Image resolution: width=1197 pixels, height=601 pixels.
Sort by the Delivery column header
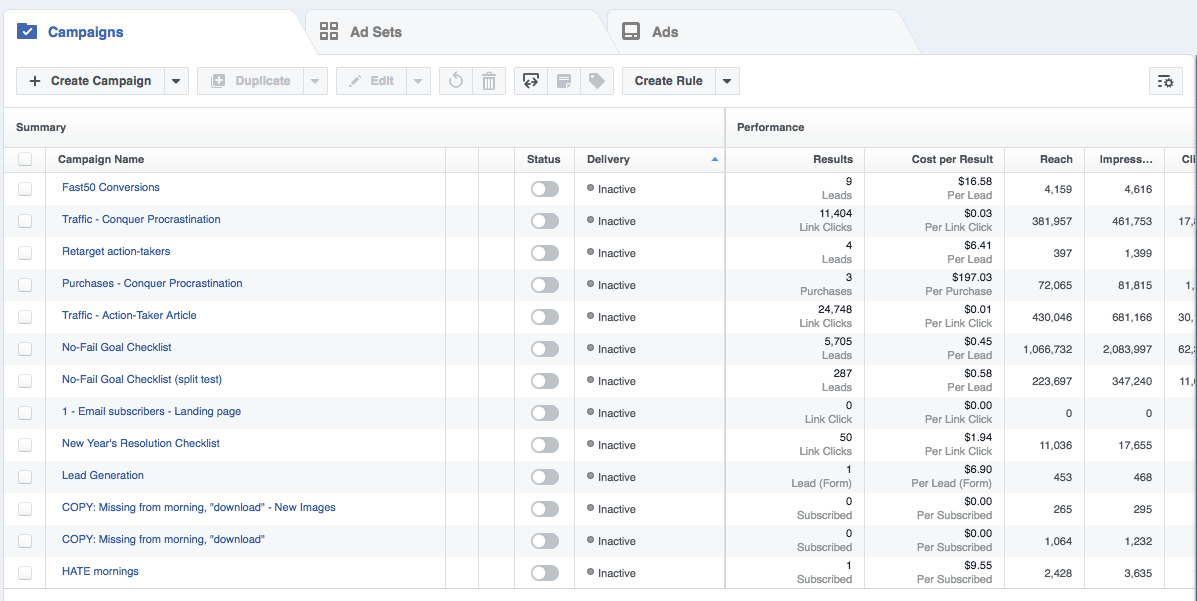[609, 159]
